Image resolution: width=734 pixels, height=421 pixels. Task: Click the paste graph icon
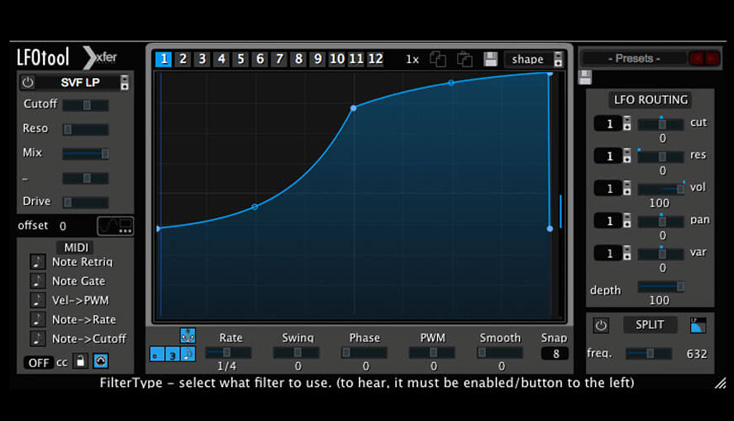[x=464, y=59]
